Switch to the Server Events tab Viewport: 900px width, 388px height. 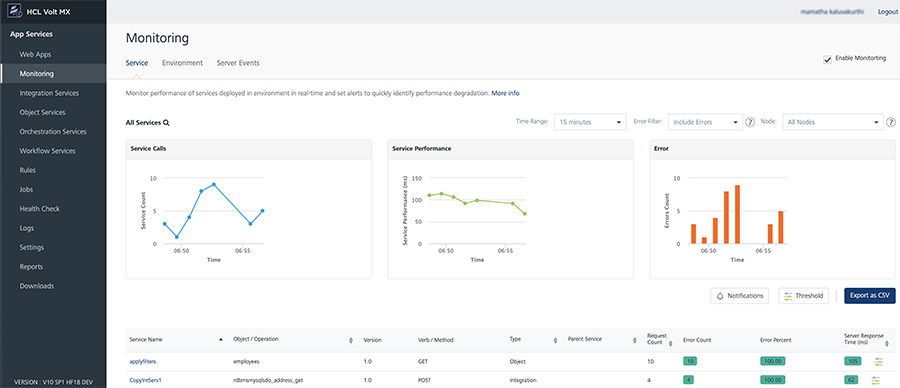(238, 63)
